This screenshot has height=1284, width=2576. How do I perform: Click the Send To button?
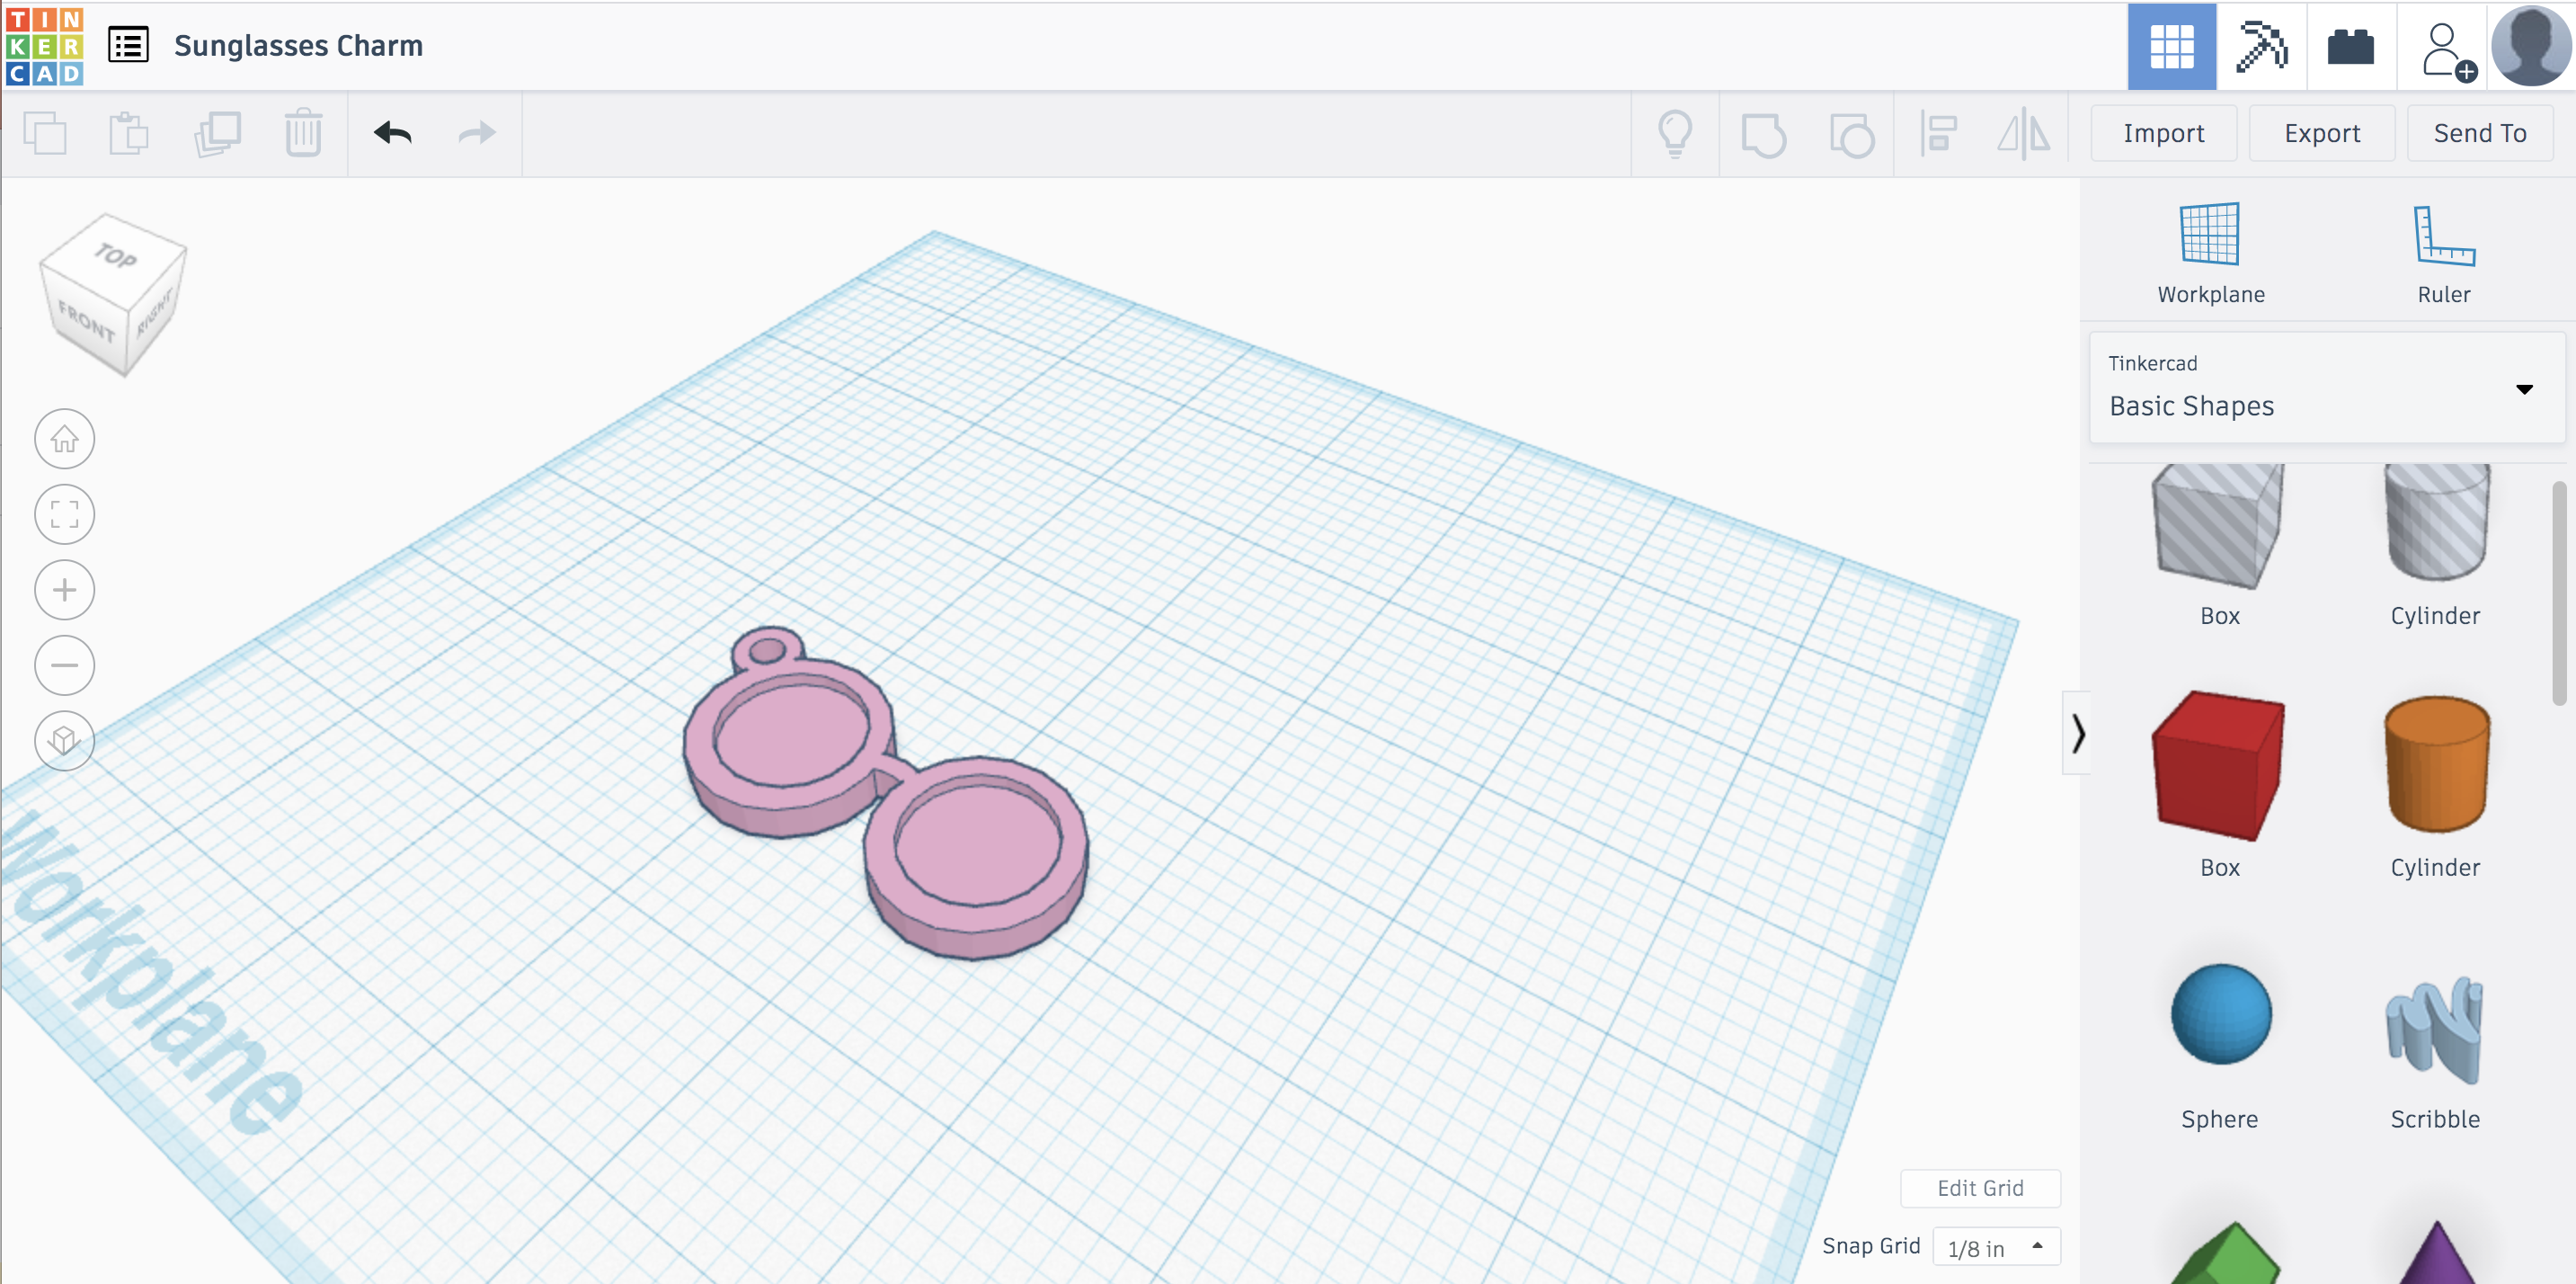[x=2479, y=133]
